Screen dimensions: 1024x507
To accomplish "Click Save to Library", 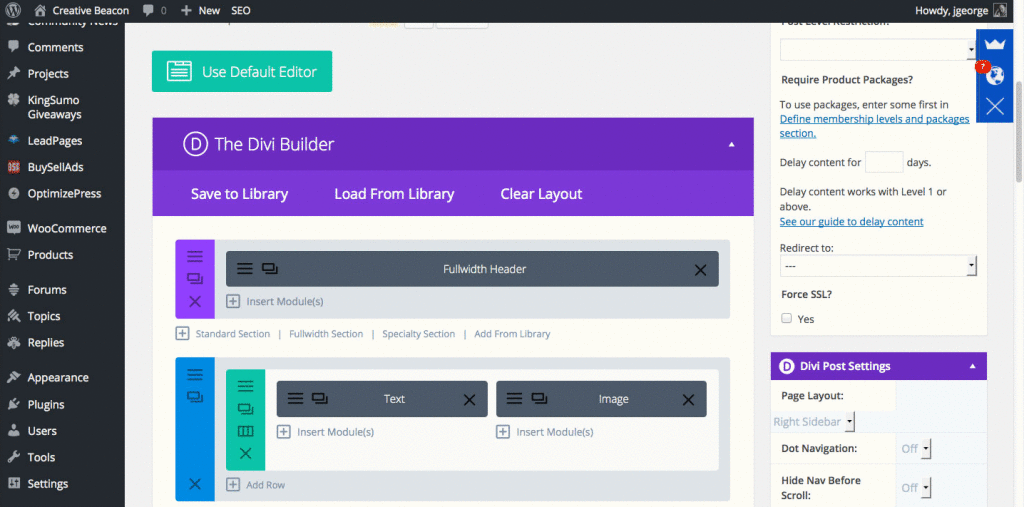I will (239, 194).
